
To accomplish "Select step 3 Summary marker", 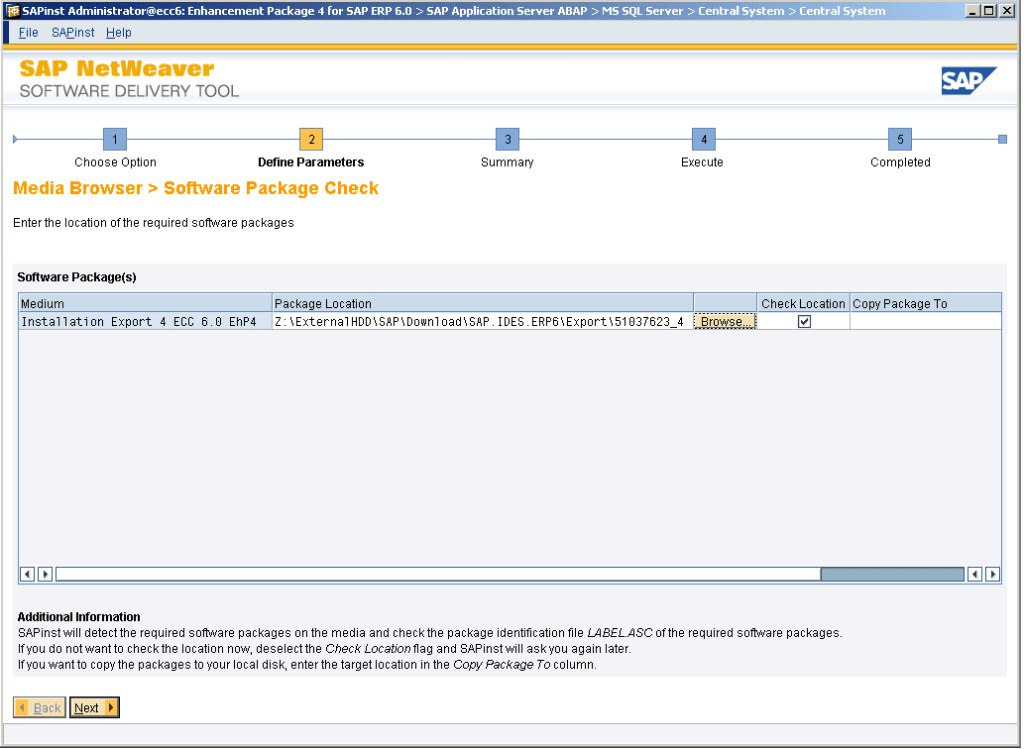I will coord(507,139).
